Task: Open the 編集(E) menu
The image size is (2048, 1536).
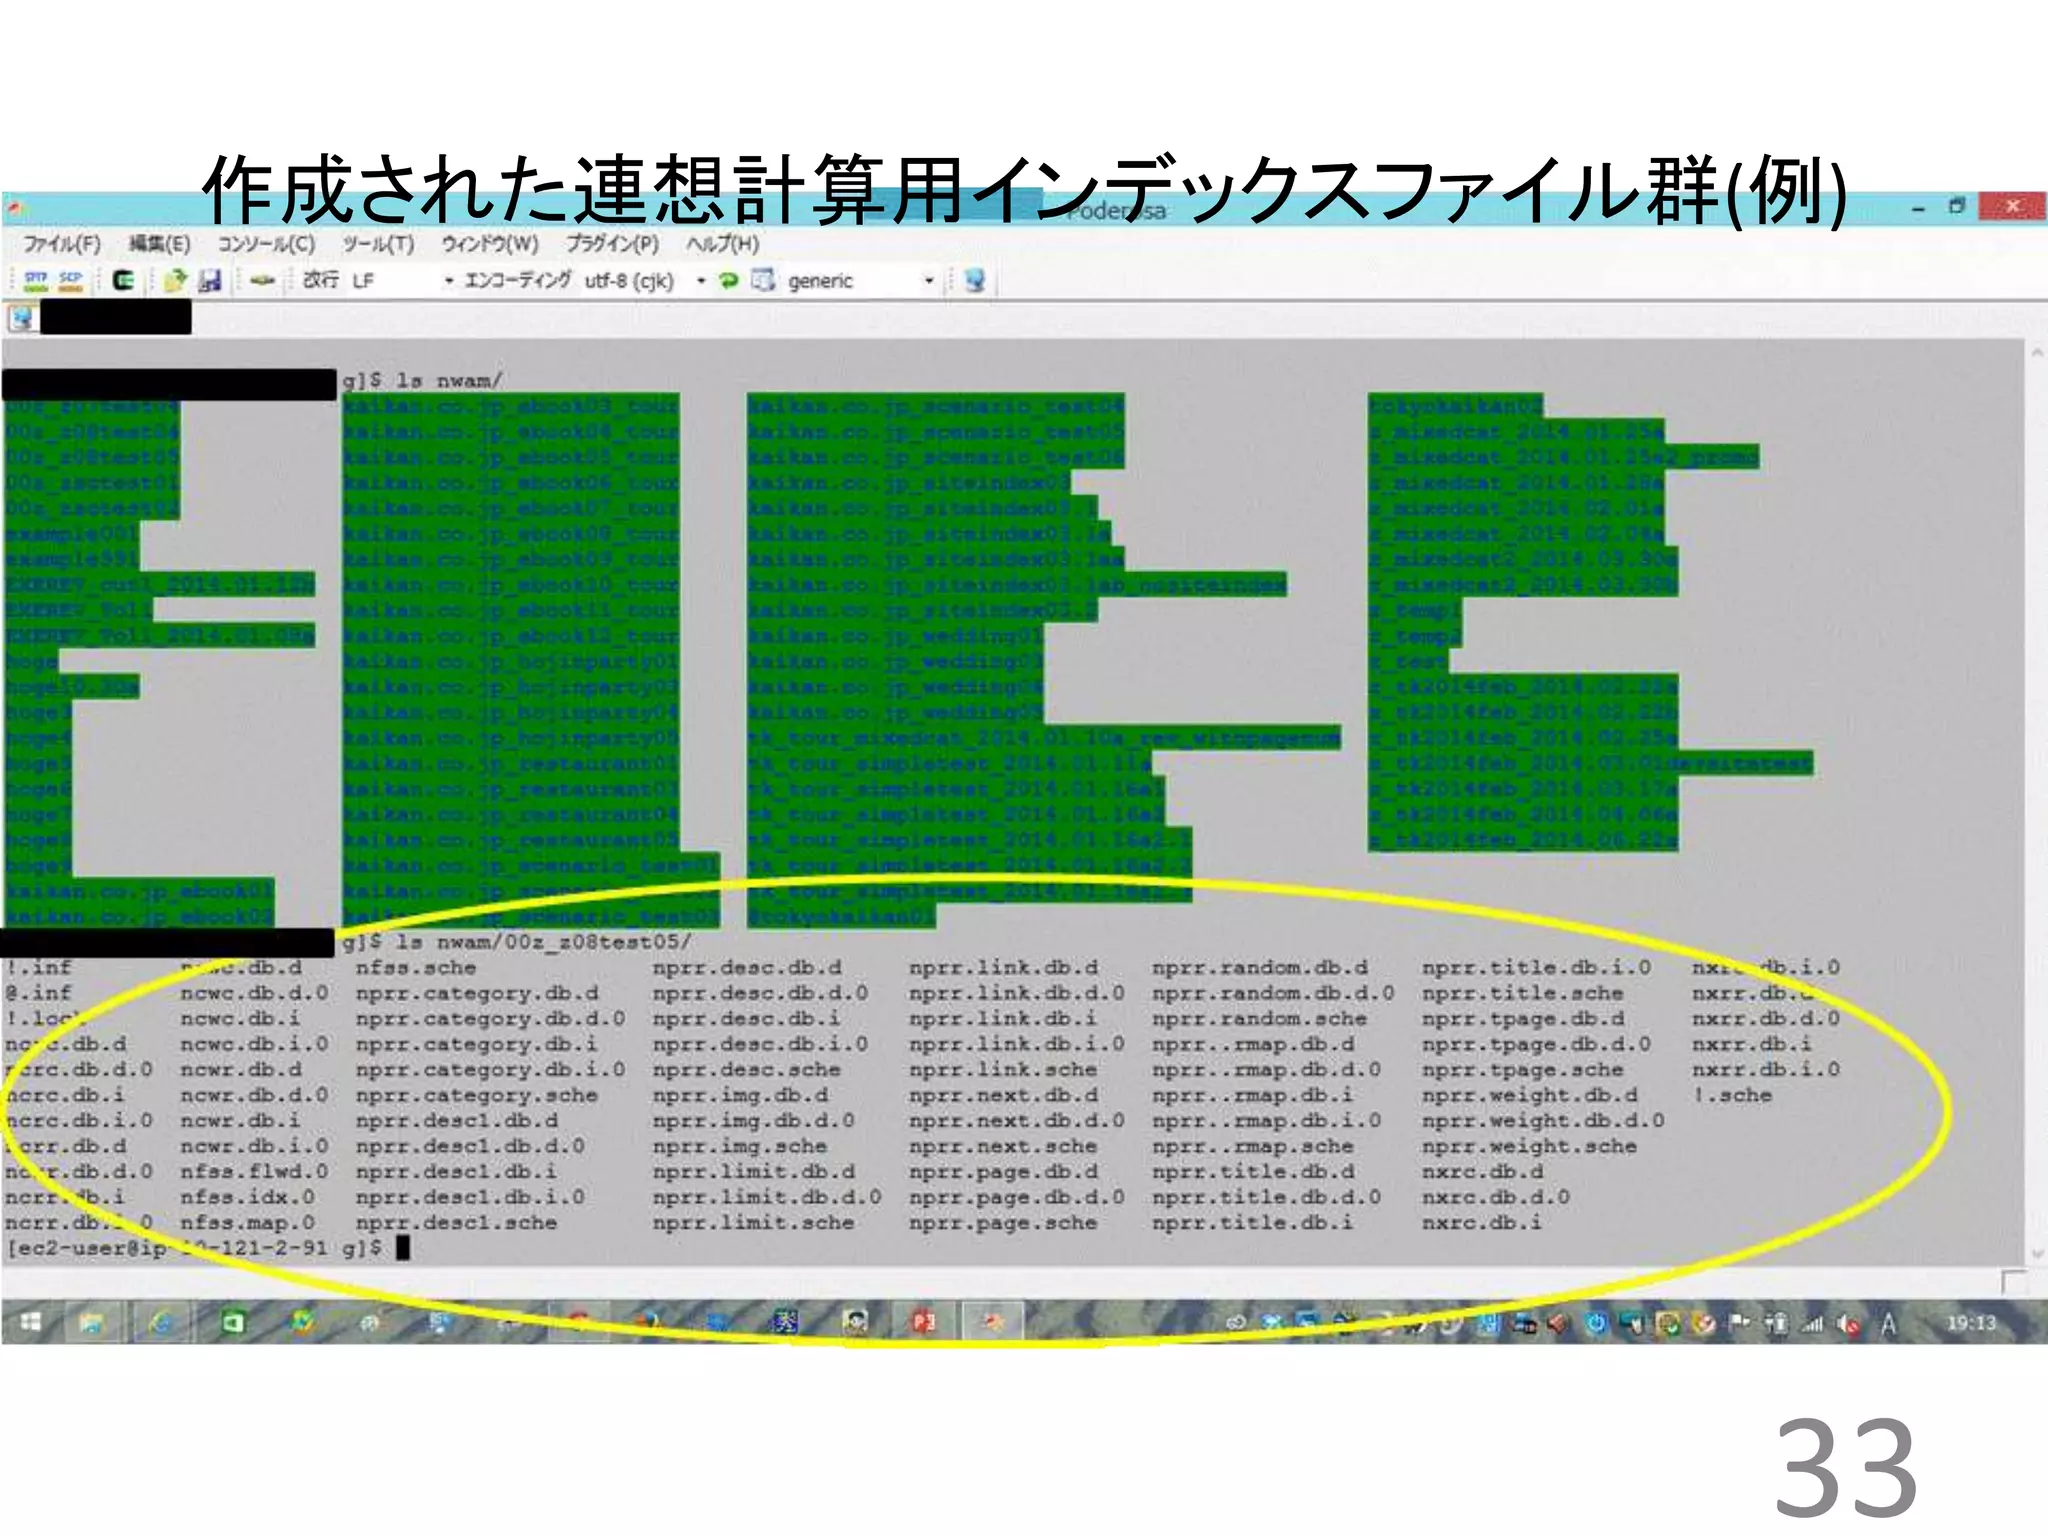Action: pyautogui.click(x=160, y=244)
